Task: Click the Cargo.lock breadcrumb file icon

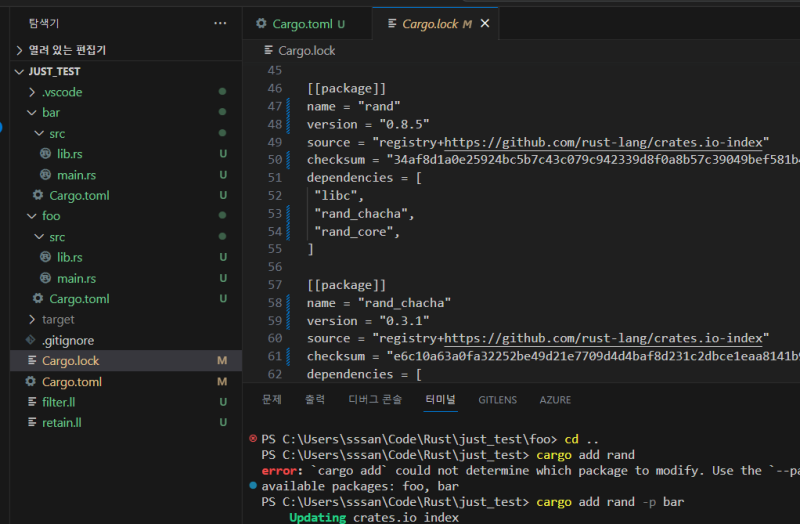Action: click(x=268, y=51)
